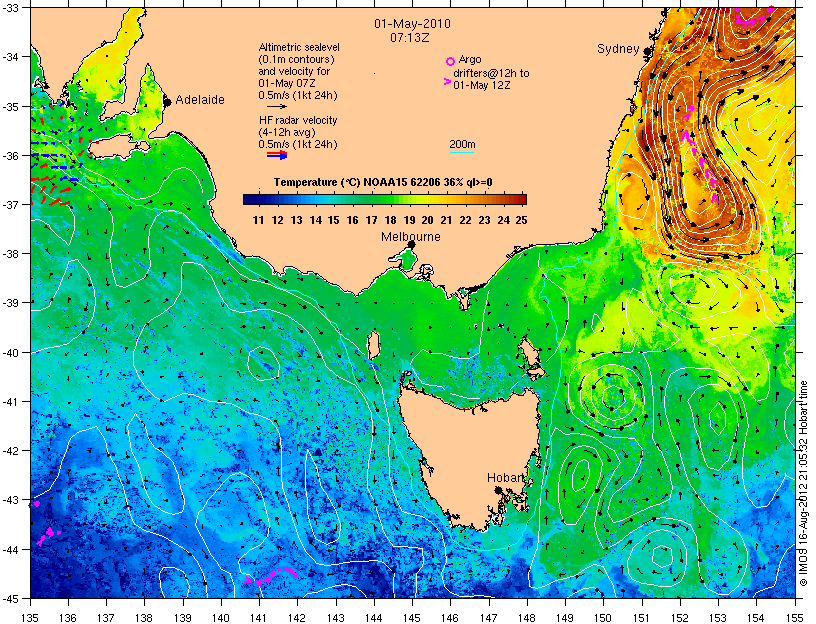
Task: Click latitude axis label -40
Action: tap(10, 352)
